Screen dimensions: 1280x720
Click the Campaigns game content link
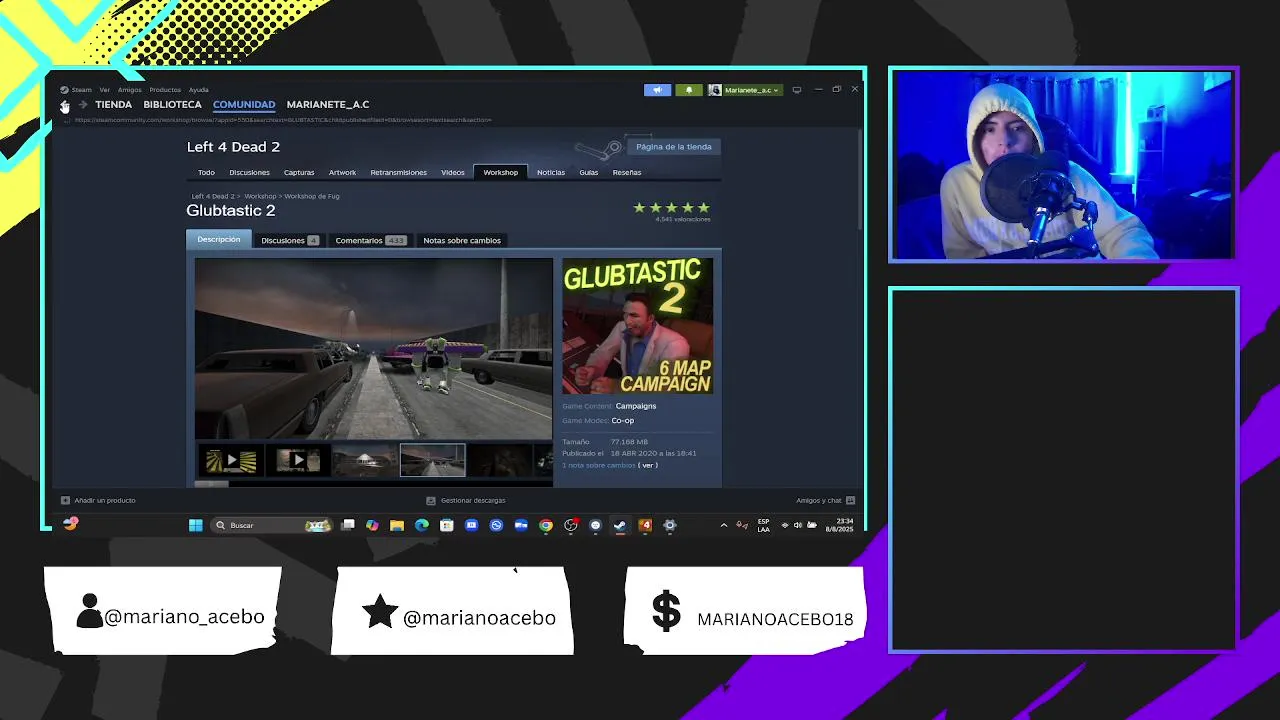click(x=636, y=406)
